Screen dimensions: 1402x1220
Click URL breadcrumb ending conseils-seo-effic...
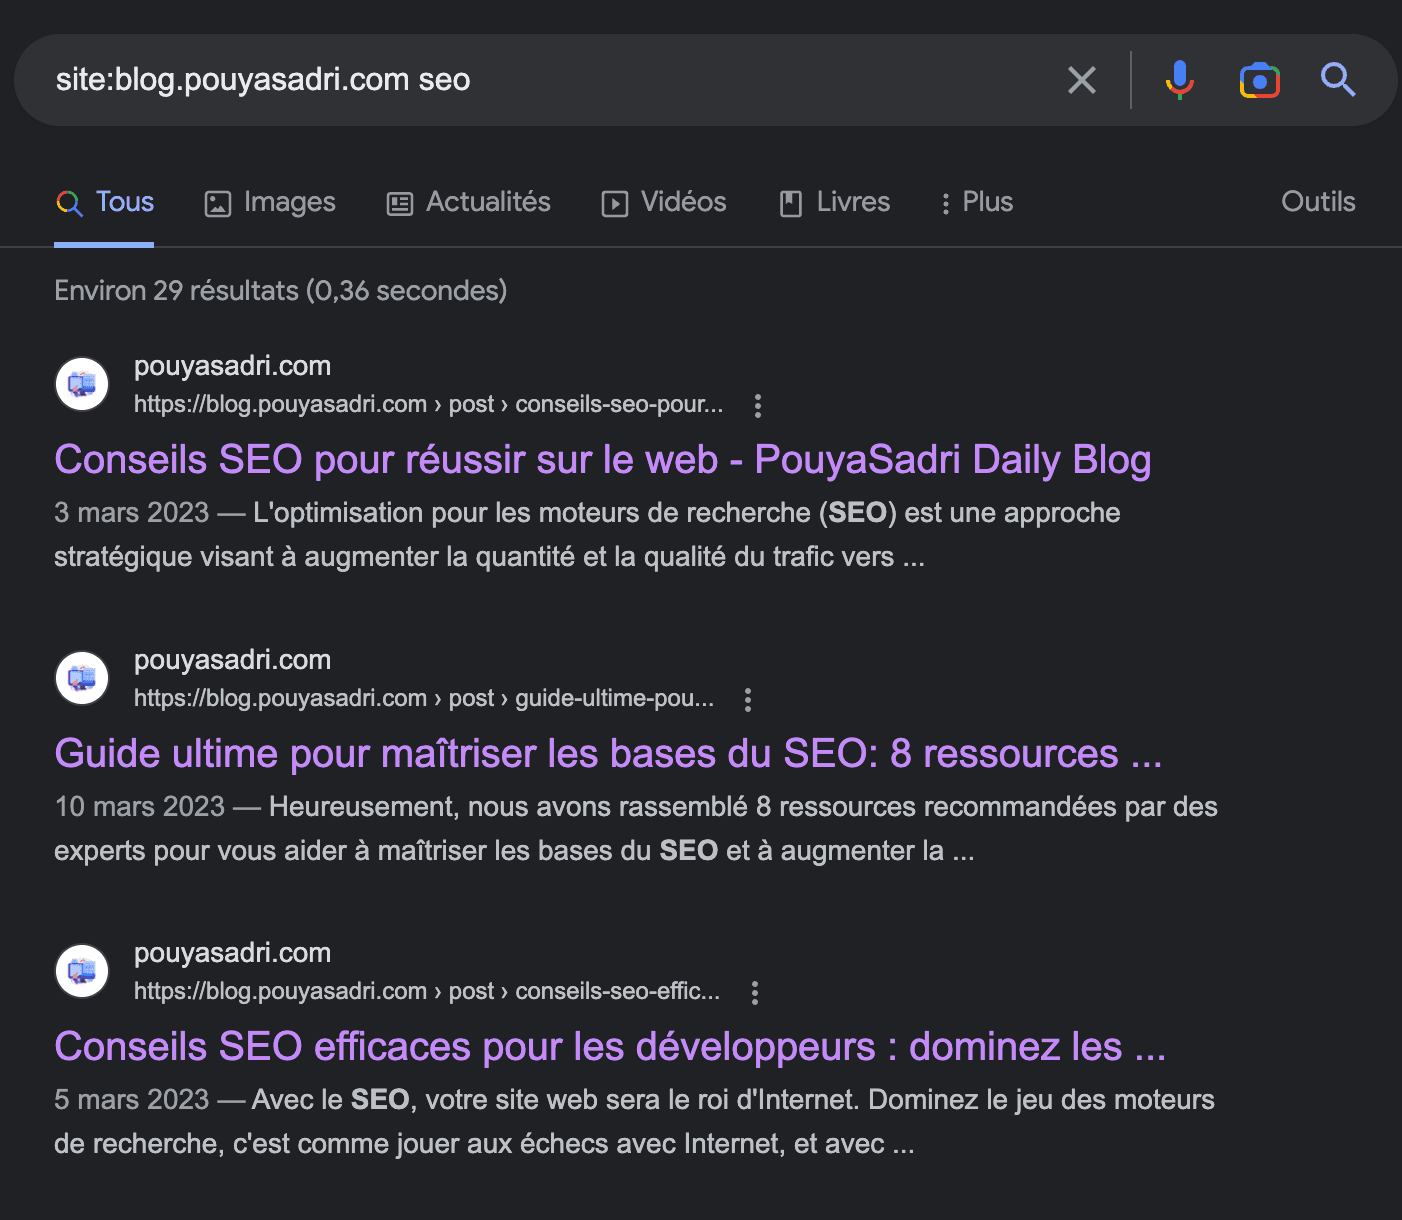pyautogui.click(x=427, y=991)
